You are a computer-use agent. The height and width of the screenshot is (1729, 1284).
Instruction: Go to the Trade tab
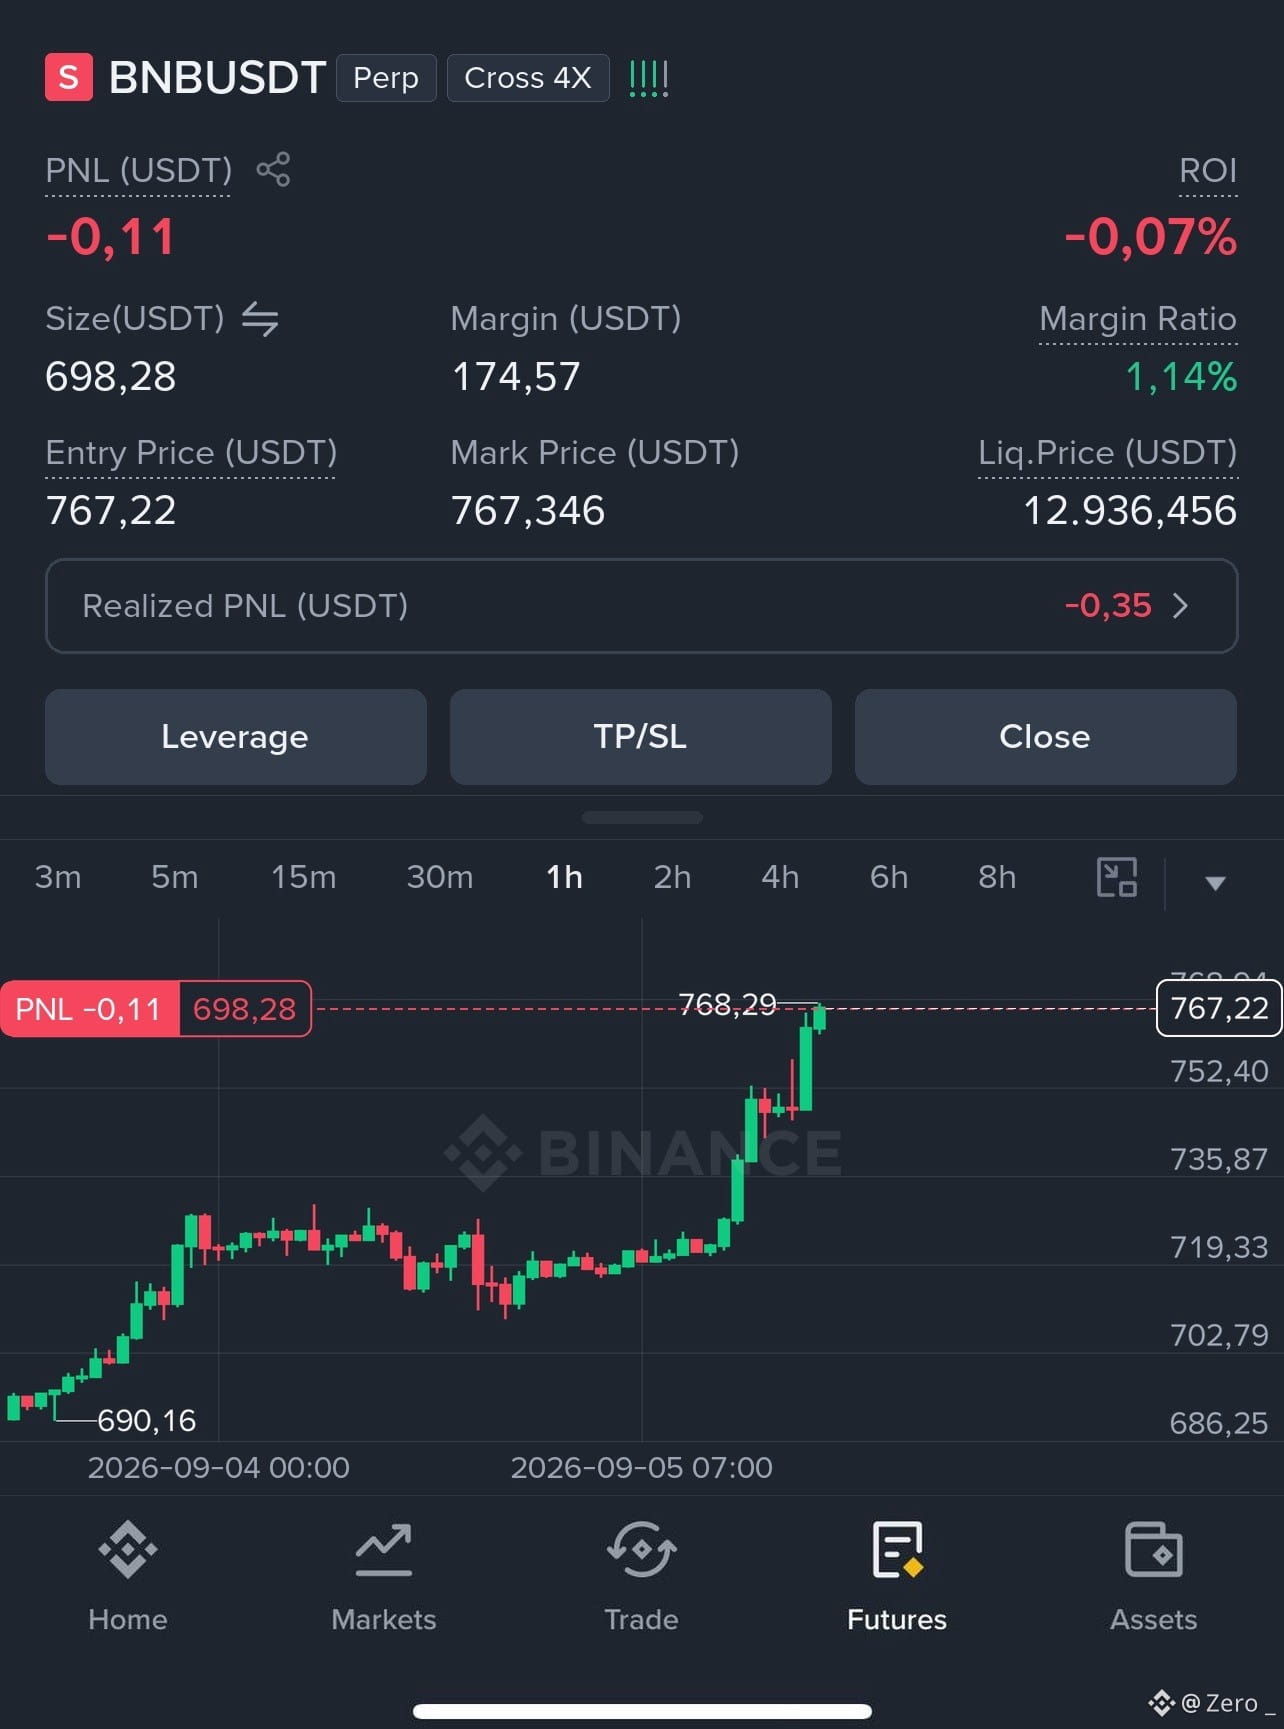click(641, 1577)
